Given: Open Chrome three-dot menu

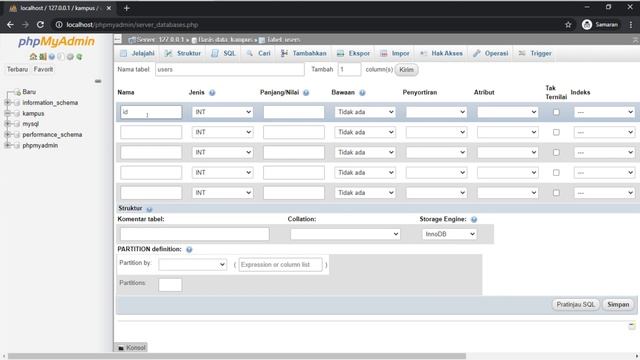Looking at the screenshot, I should point(631,25).
